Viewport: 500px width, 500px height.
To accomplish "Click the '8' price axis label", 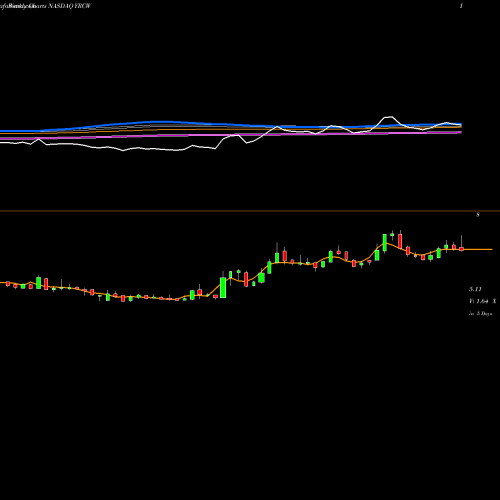I will 478,215.
